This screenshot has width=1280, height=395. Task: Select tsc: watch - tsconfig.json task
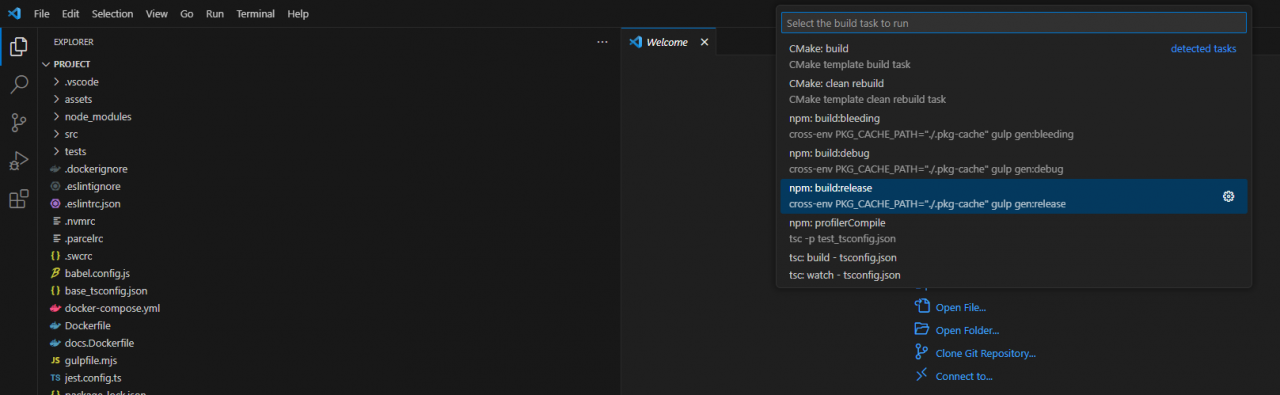pos(1014,275)
